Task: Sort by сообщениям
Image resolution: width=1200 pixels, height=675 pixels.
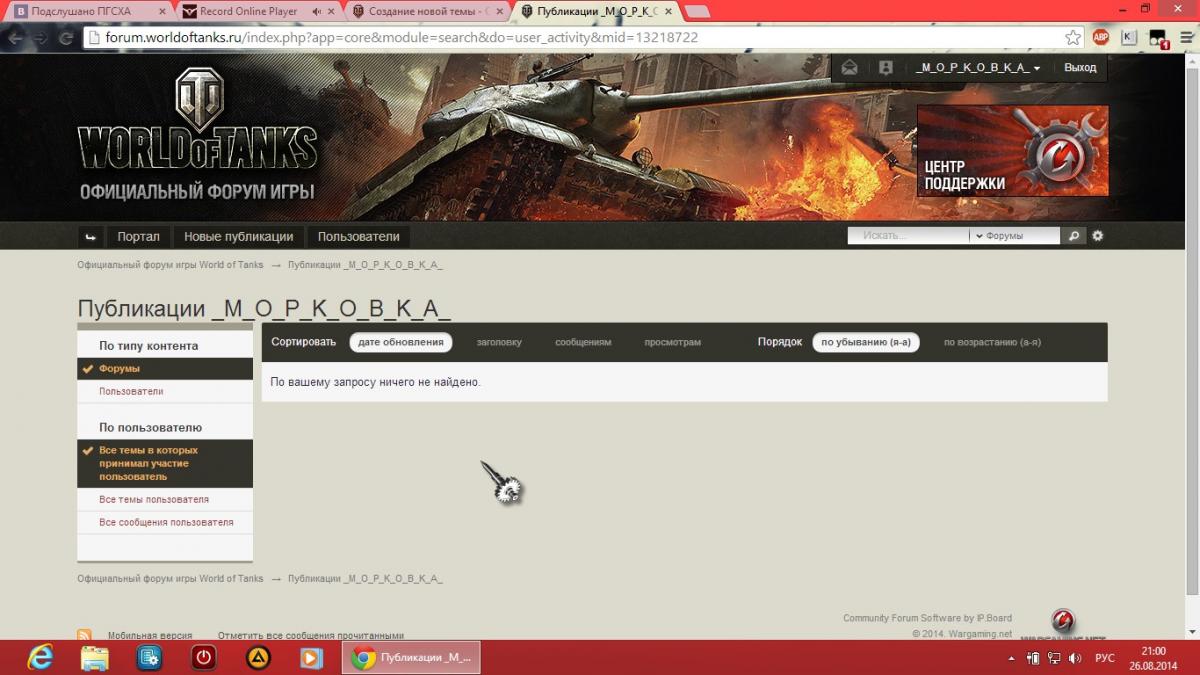Action: [x=583, y=342]
